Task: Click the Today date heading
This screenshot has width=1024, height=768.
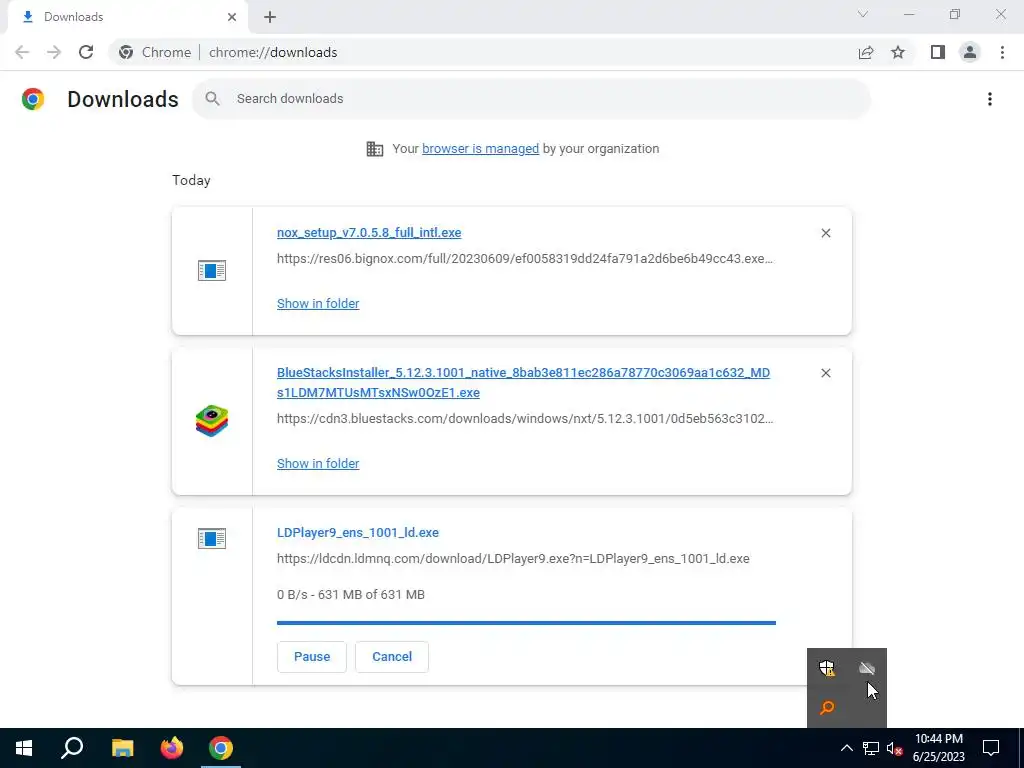Action: (191, 180)
